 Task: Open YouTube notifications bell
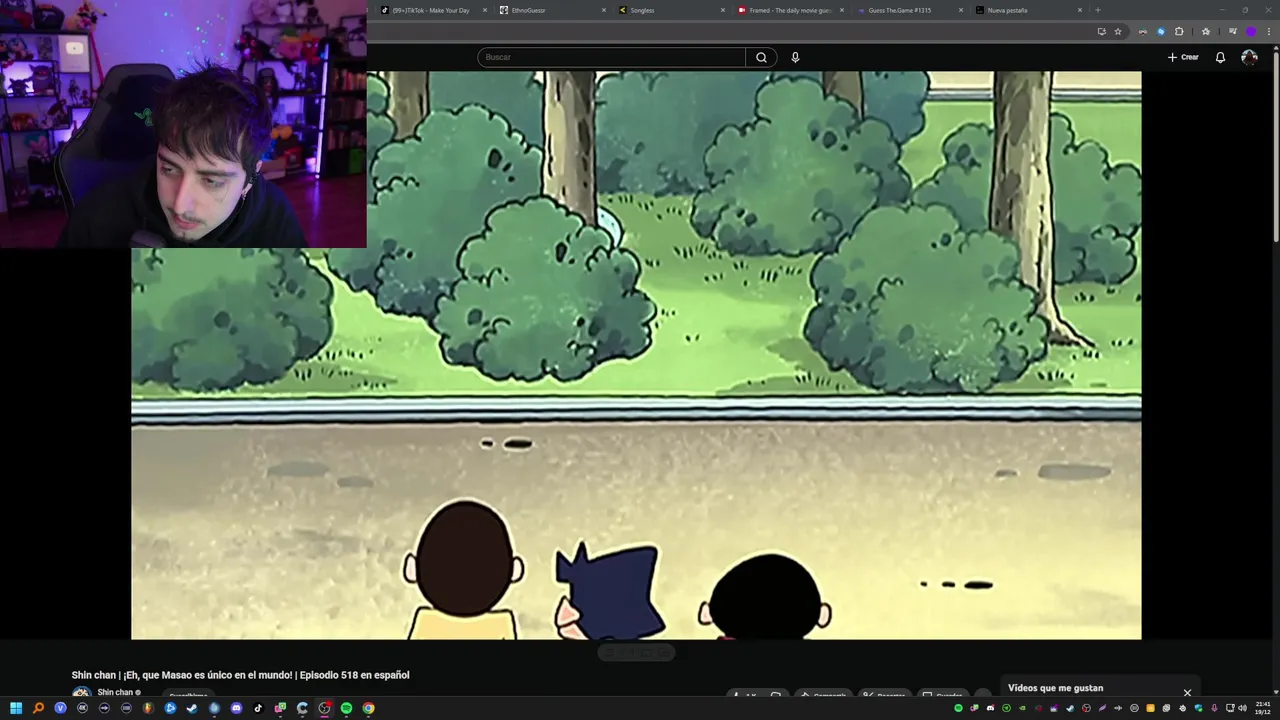click(1220, 57)
